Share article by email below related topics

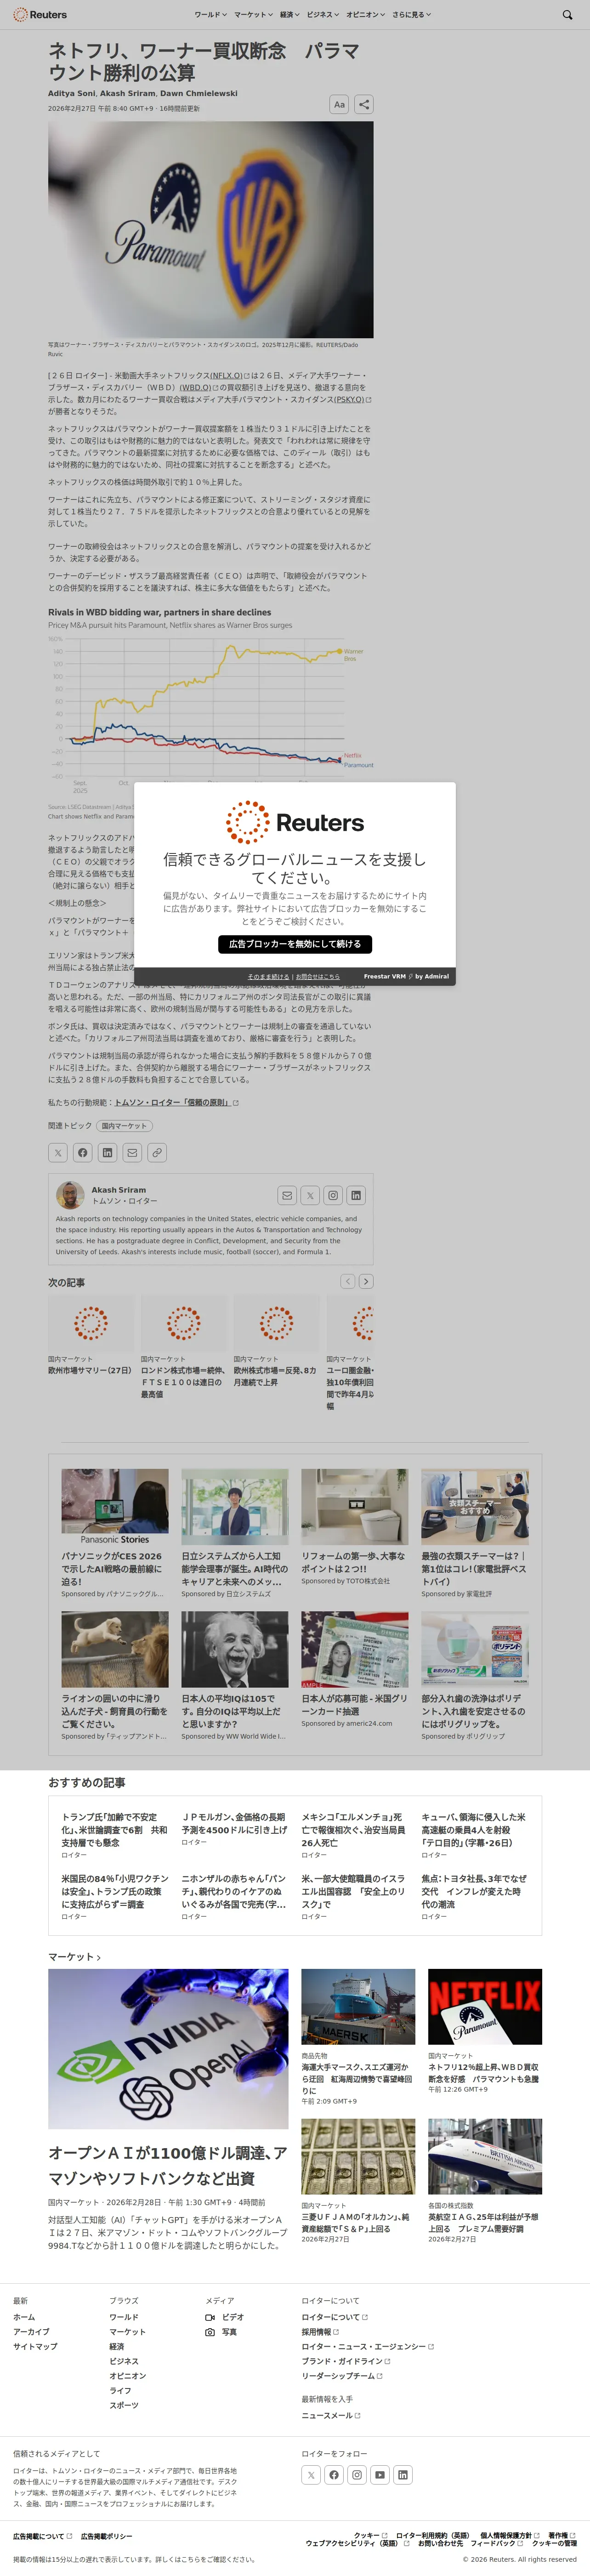pyautogui.click(x=132, y=1152)
